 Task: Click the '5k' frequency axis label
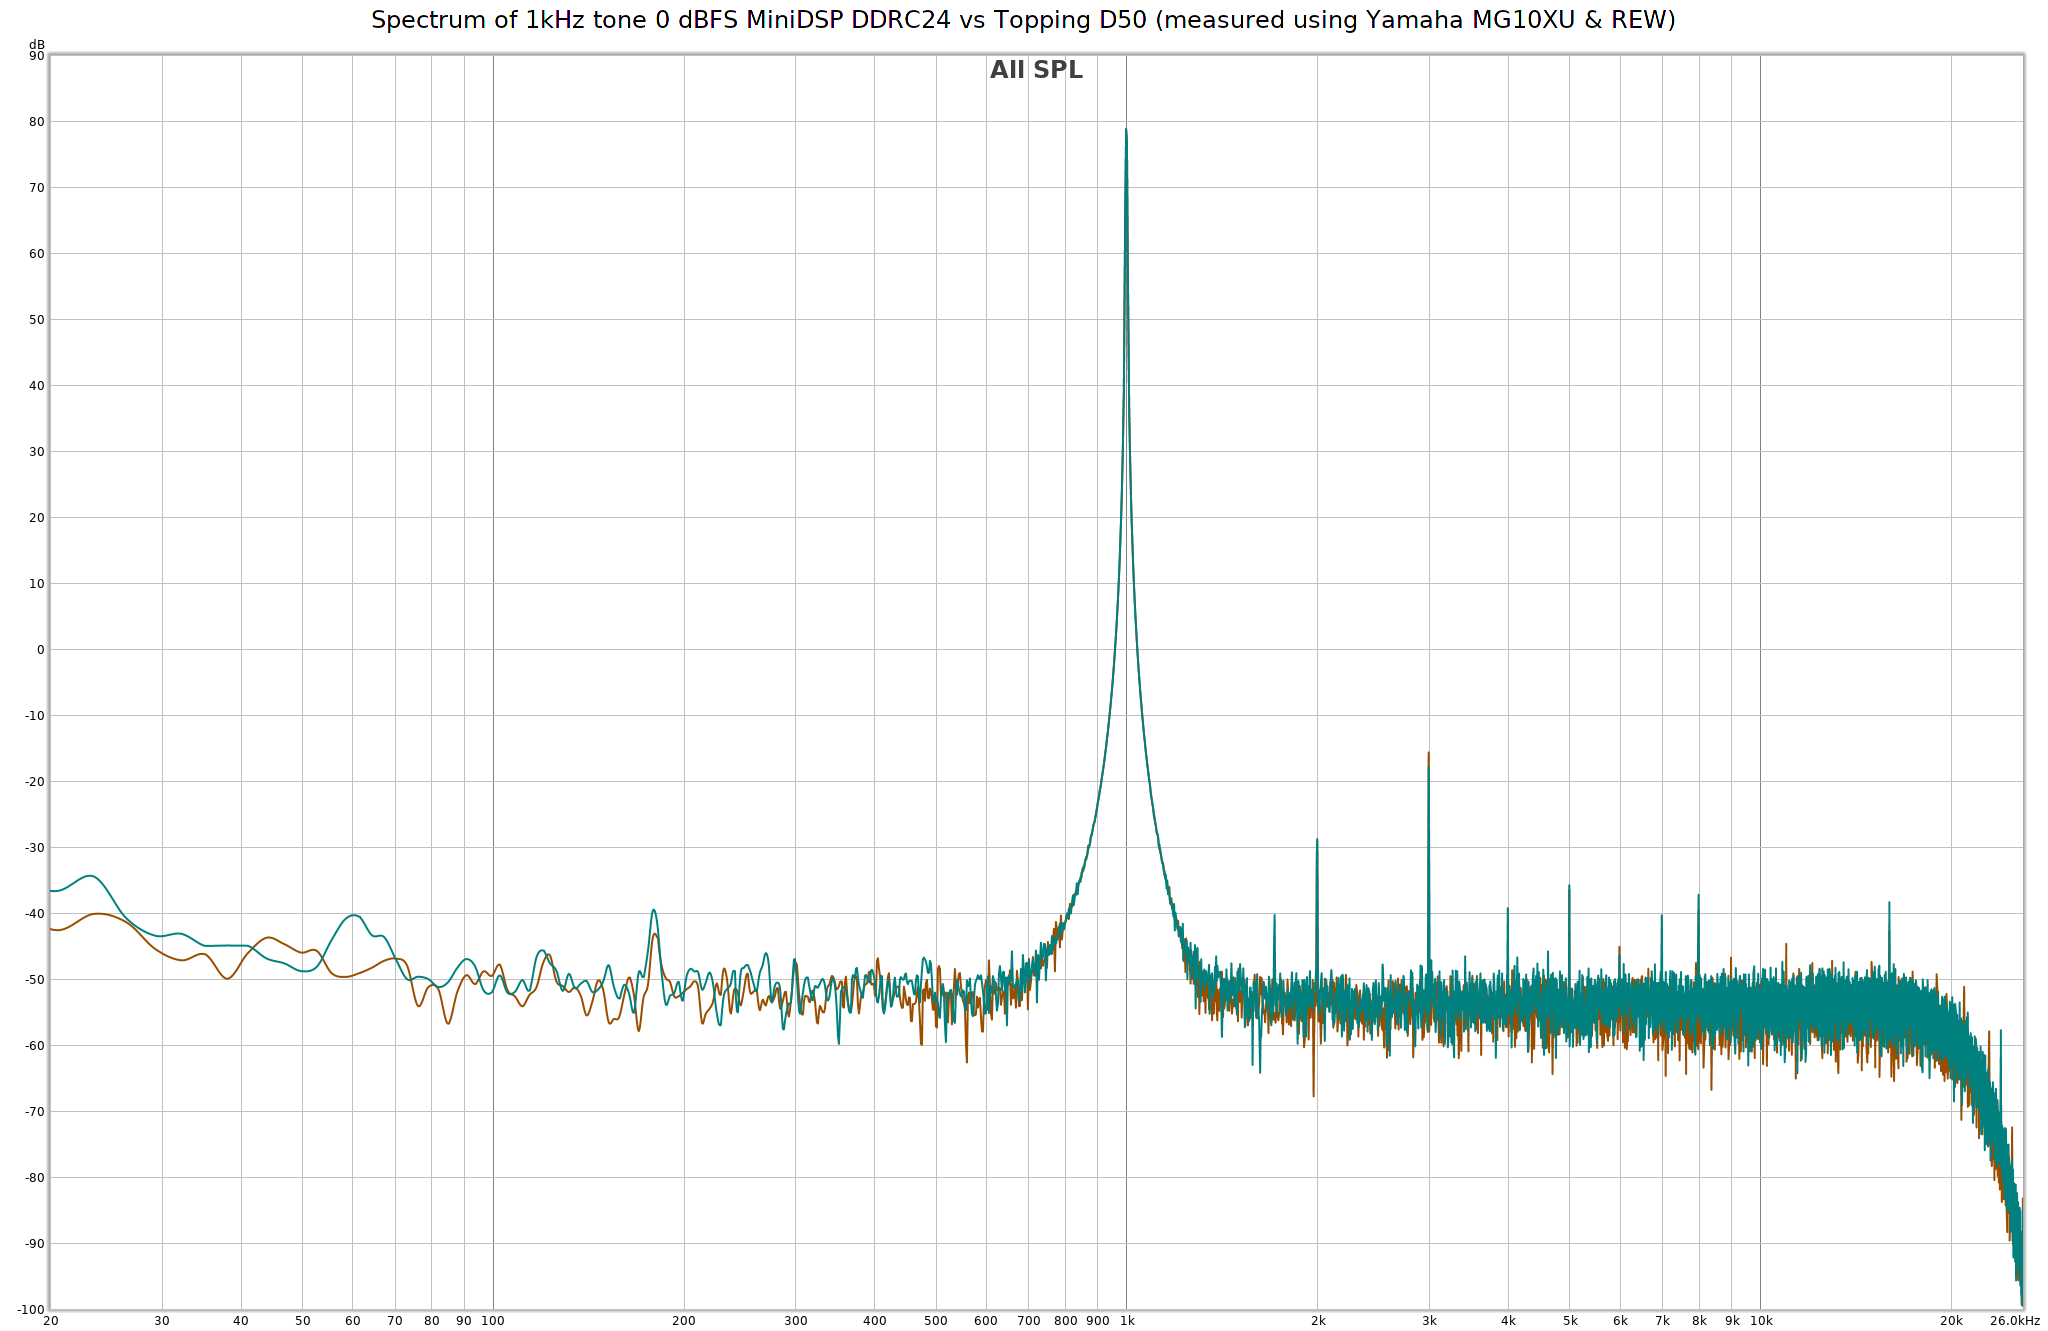1570,1321
